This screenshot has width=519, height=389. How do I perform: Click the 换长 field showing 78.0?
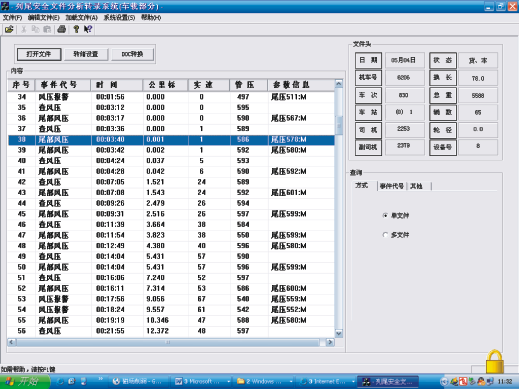pos(478,78)
